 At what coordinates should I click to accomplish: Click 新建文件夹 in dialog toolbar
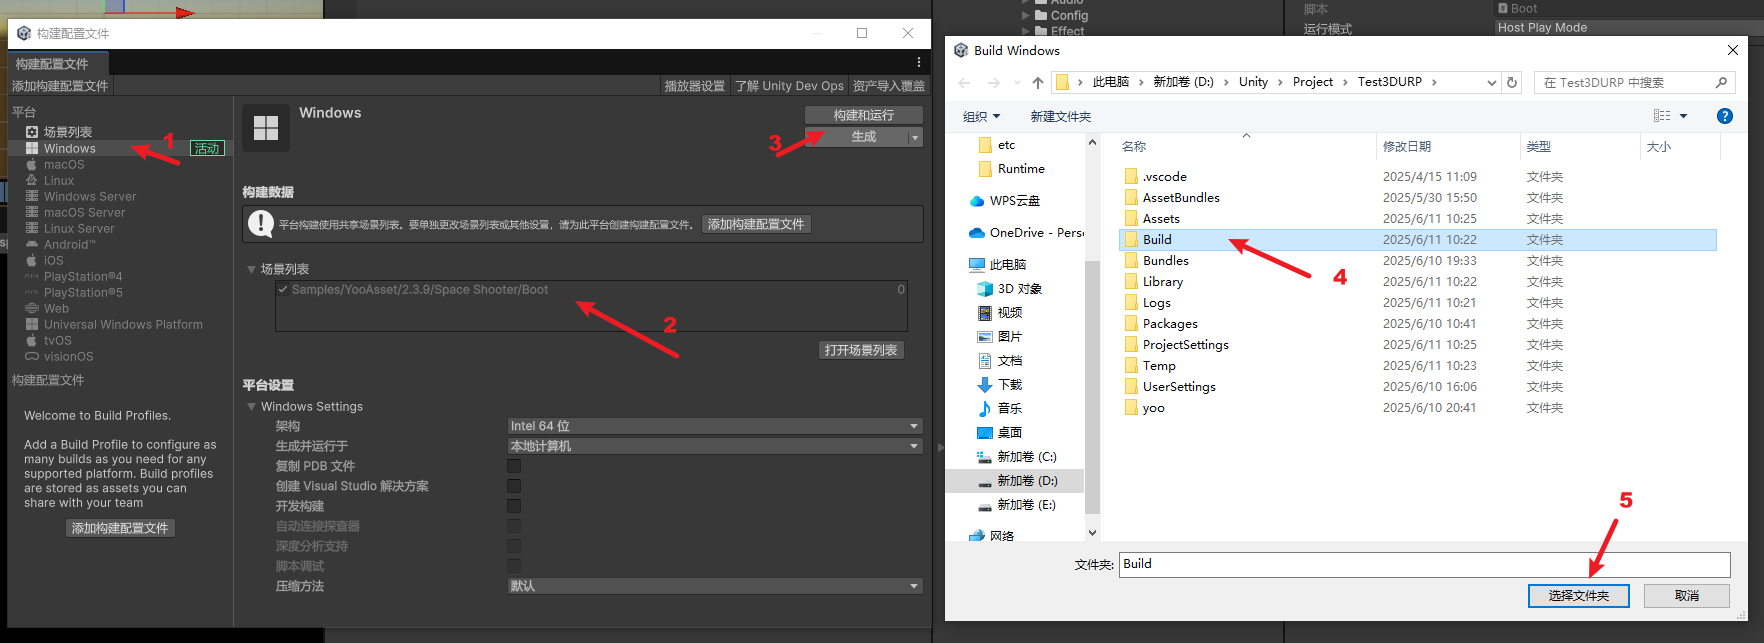[x=1060, y=116]
